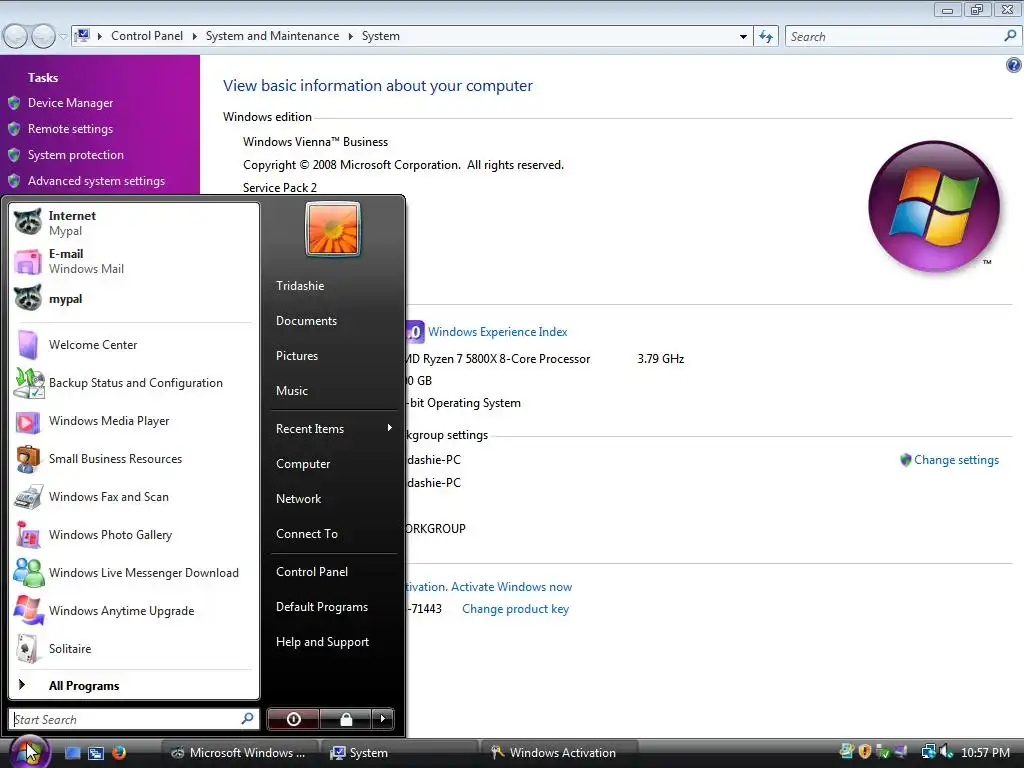The image size is (1024, 768).
Task: Open Welcome Center from Start menu
Action: point(134,345)
